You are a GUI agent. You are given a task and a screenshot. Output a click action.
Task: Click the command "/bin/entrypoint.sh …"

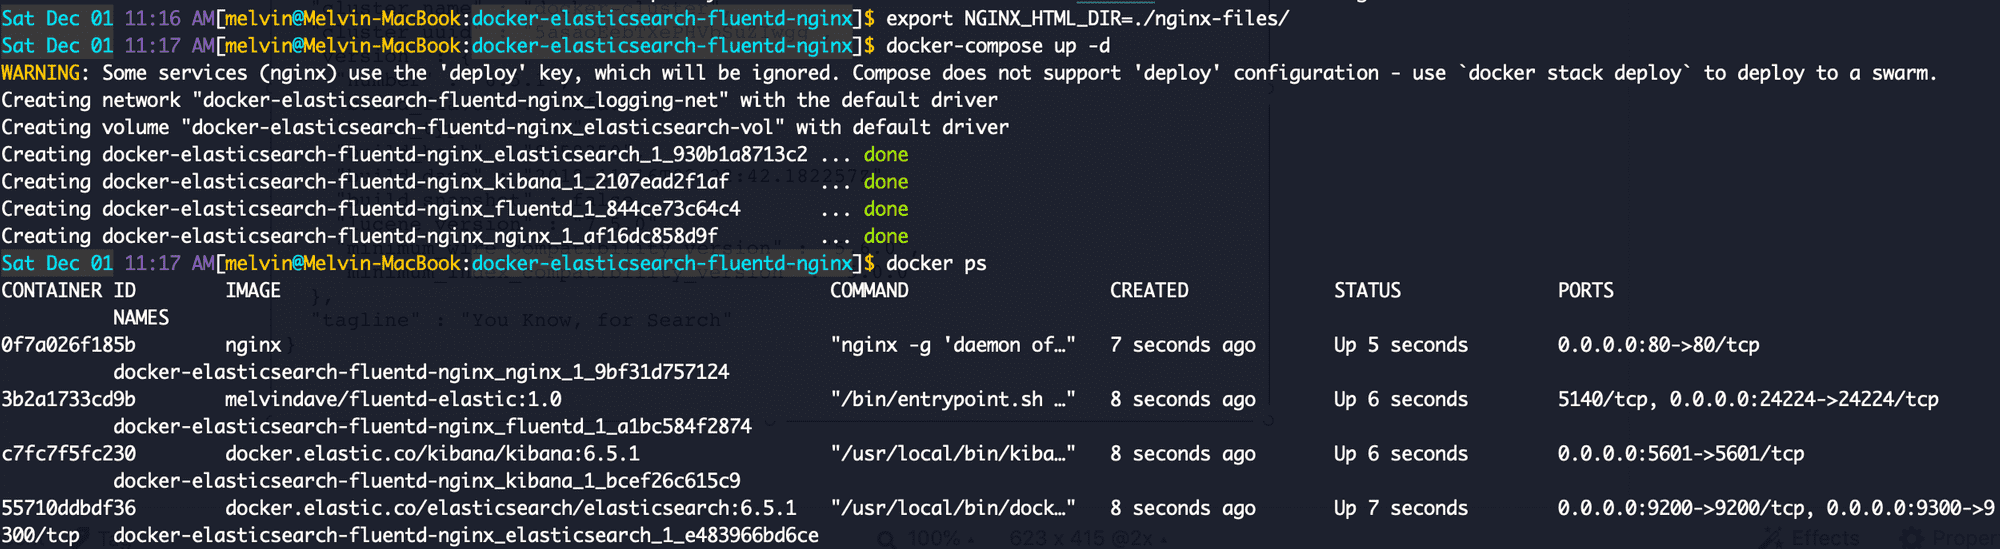(953, 400)
